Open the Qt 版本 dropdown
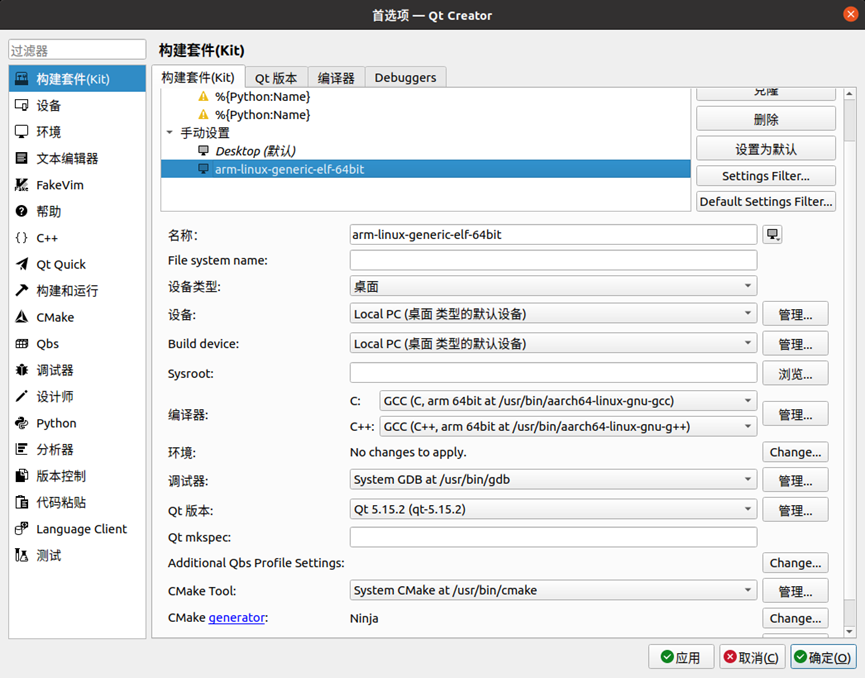The height and width of the screenshot is (678, 865). pos(553,510)
